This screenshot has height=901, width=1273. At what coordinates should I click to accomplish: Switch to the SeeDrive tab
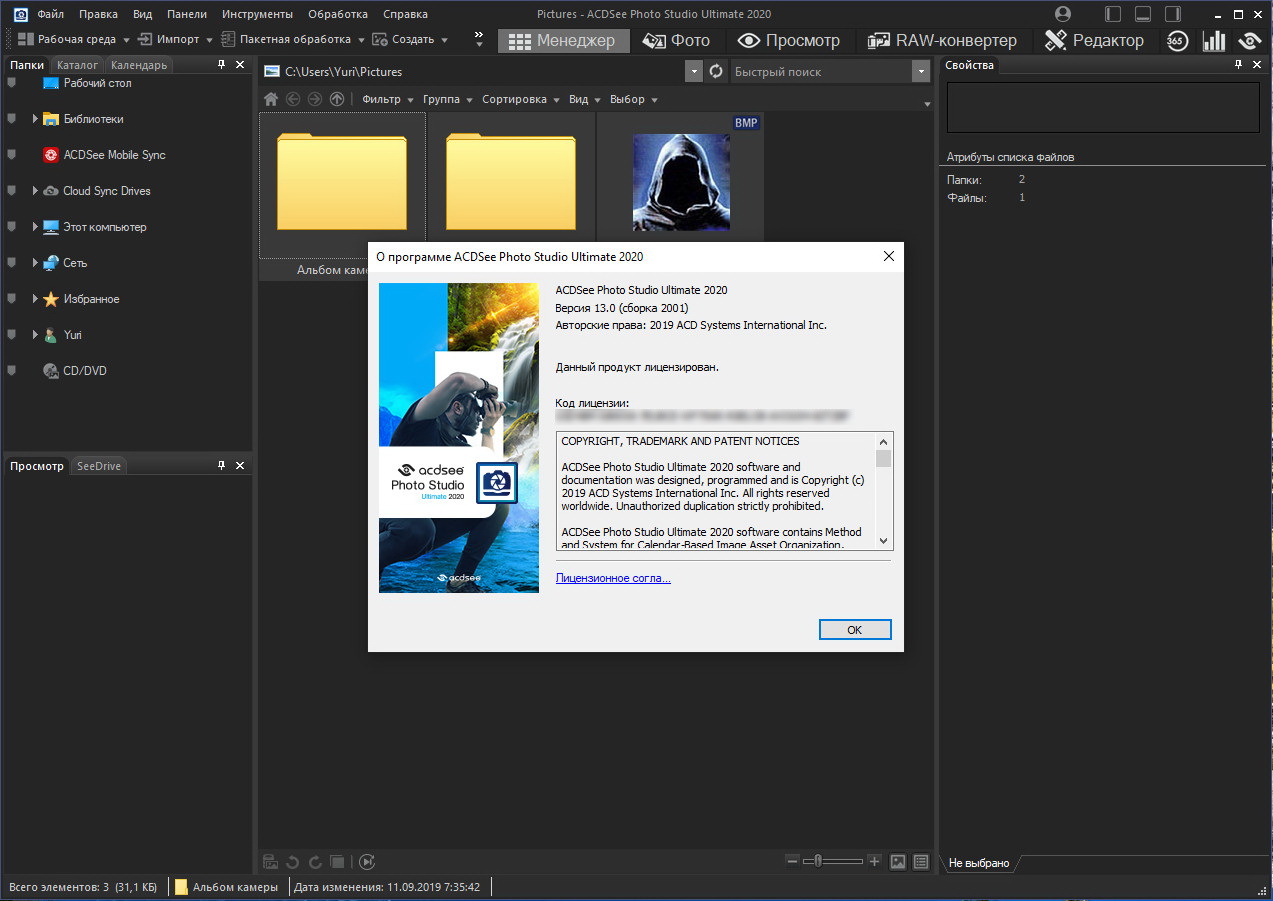pyautogui.click(x=99, y=466)
